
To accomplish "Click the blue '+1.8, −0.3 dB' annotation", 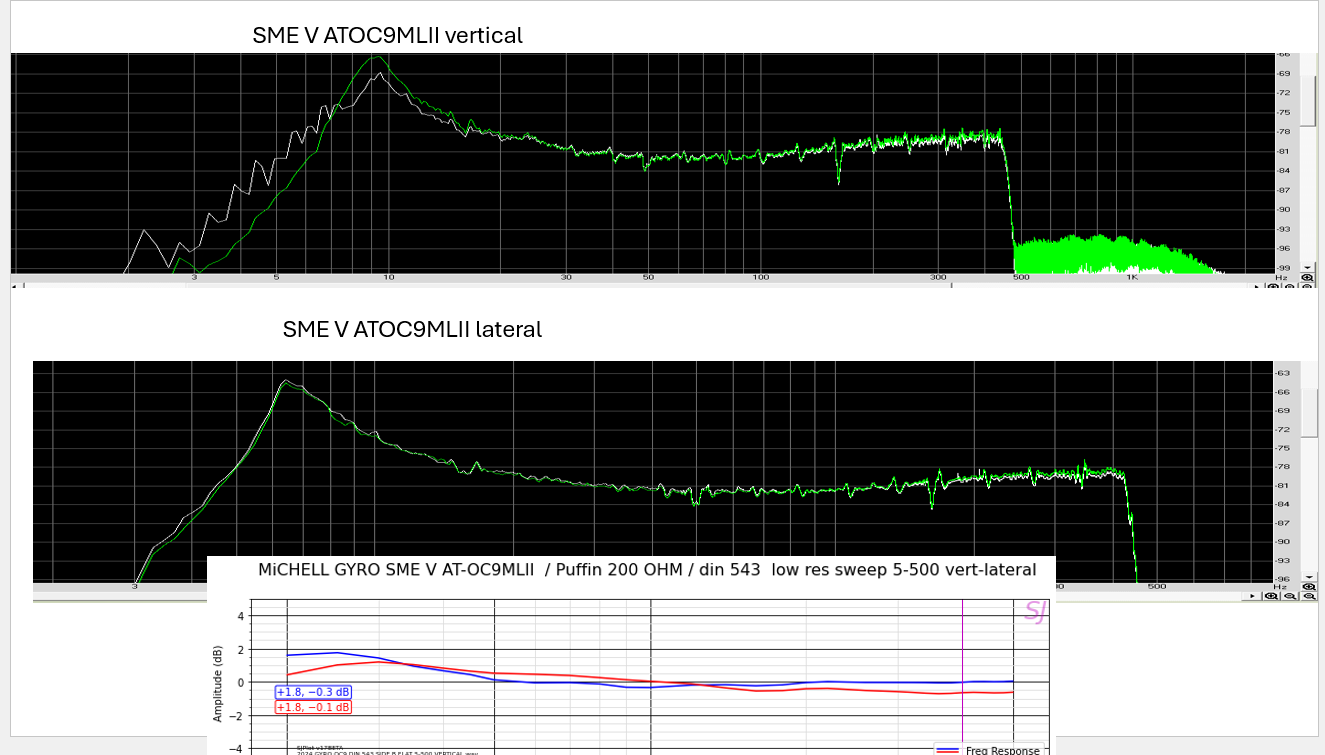I will (x=313, y=692).
